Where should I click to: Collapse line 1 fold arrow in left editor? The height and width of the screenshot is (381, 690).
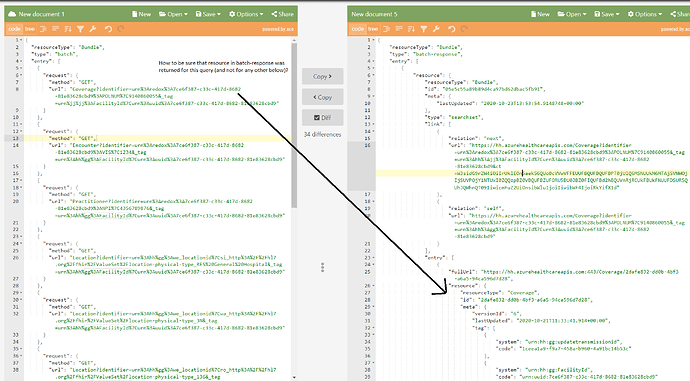(22, 40)
